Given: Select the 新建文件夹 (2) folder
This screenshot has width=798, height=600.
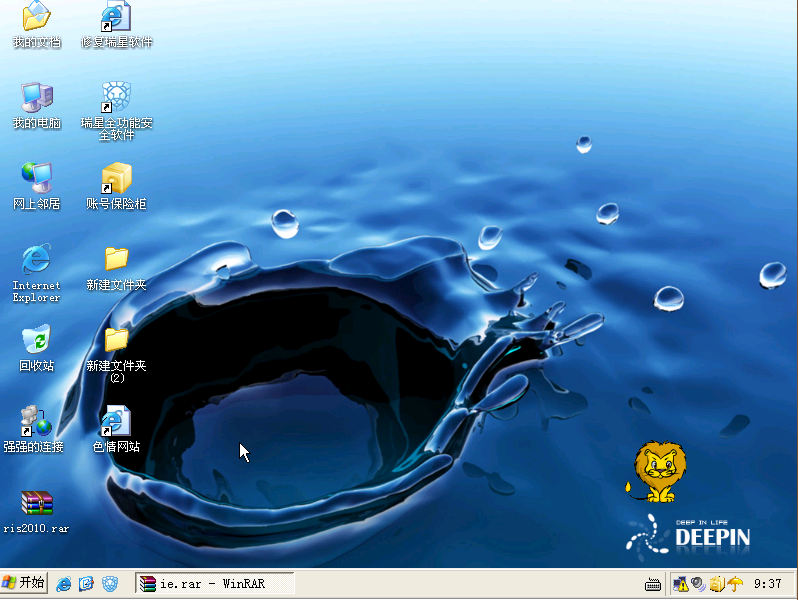Looking at the screenshot, I should tap(116, 354).
